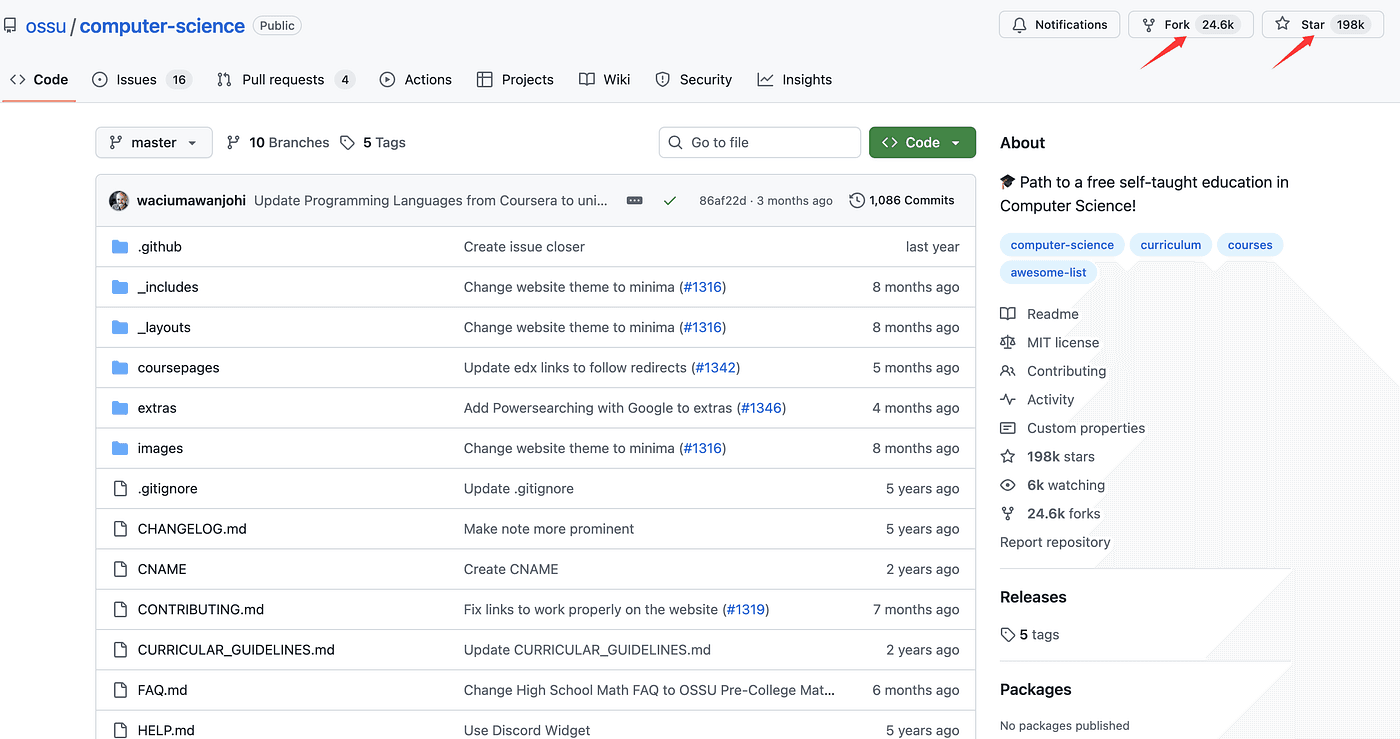The height and width of the screenshot is (739, 1400).
Task: Click the Star button icon
Action: 1282,24
